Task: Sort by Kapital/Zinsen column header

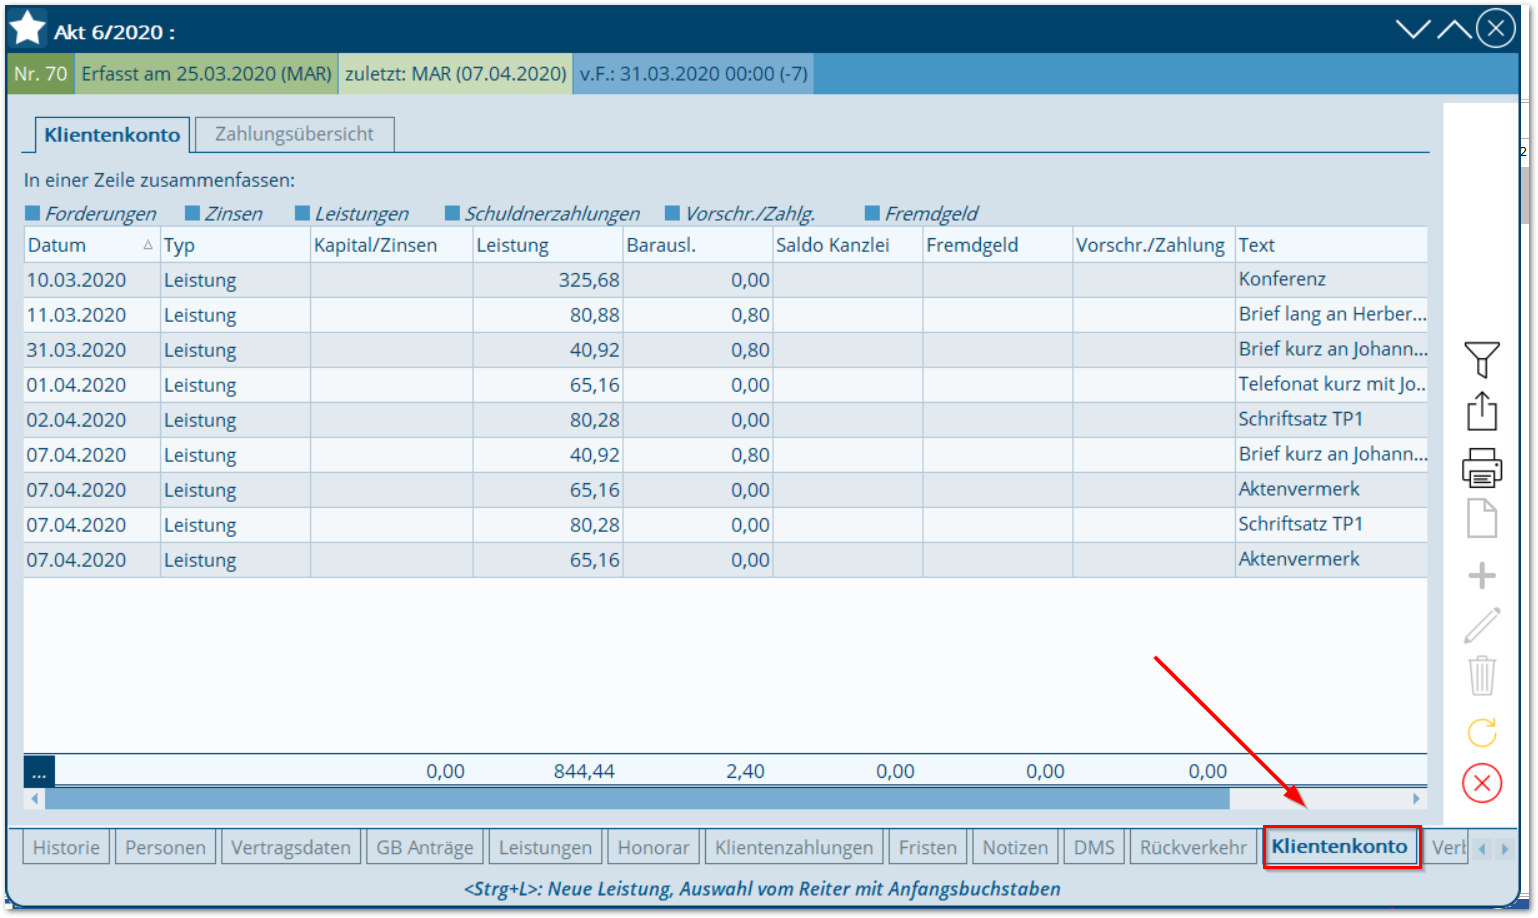Action: (391, 245)
